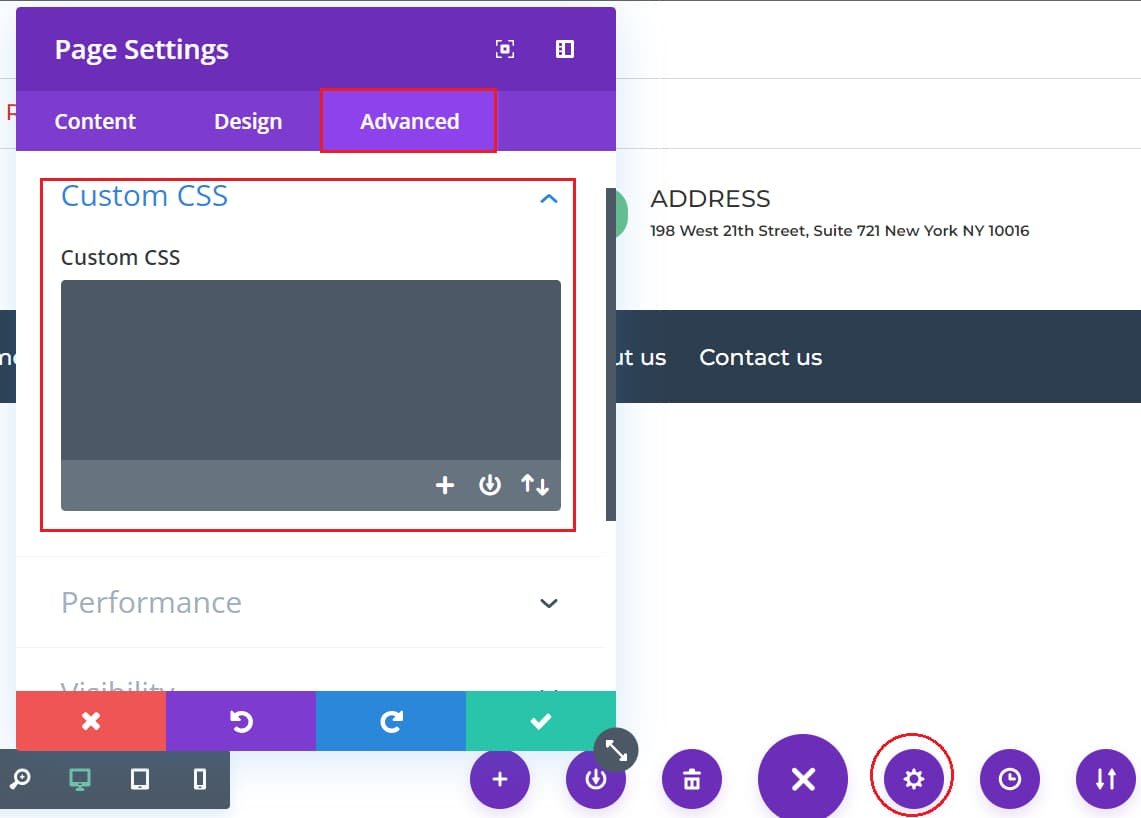This screenshot has height=818, width=1141.
Task: Switch to tablet view icon
Action: coord(140,779)
